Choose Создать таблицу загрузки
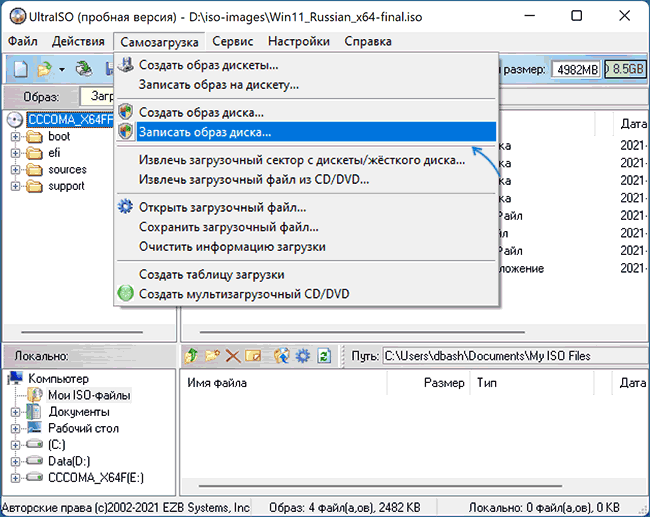The width and height of the screenshot is (650, 517). click(306, 274)
